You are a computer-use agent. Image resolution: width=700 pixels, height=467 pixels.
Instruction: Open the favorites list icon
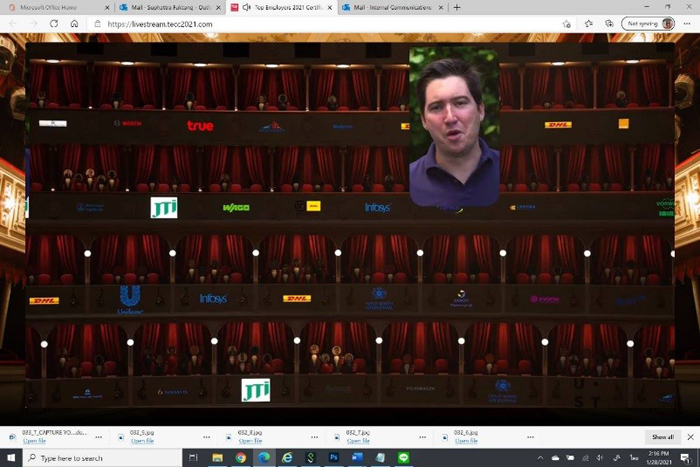pos(588,24)
